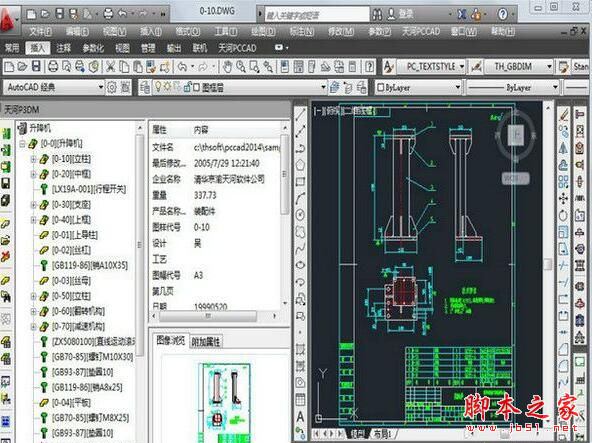Click the keyword search input field
The width and height of the screenshot is (592, 443).
point(316,15)
